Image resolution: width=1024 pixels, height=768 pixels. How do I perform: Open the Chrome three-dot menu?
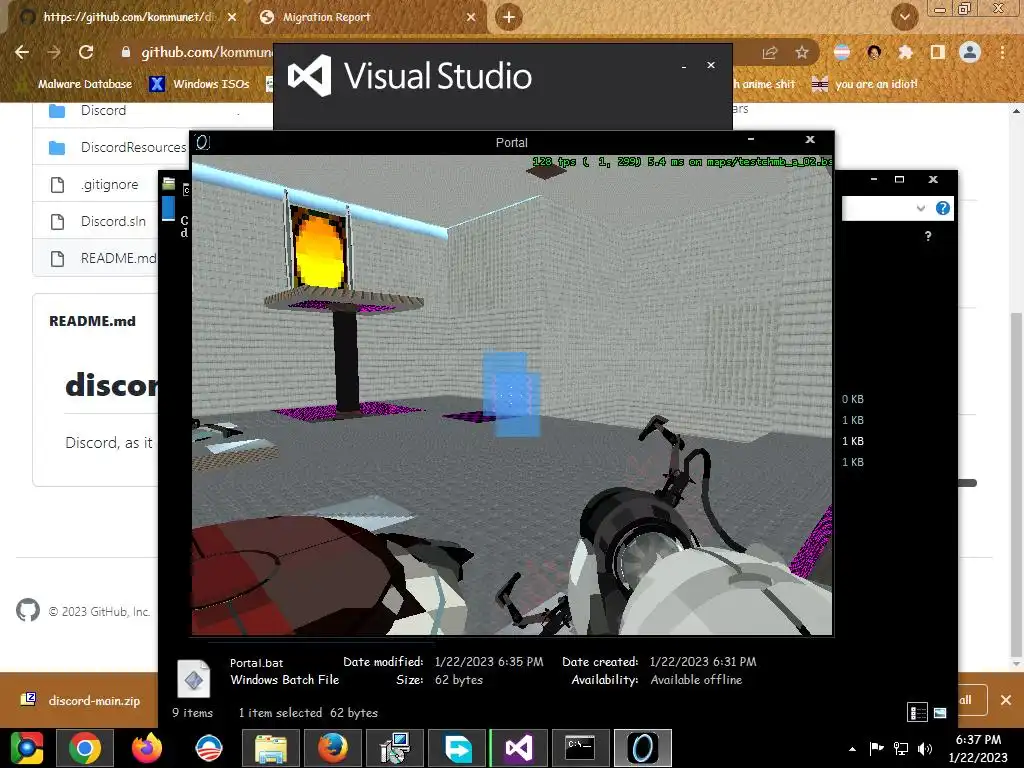(1002, 52)
